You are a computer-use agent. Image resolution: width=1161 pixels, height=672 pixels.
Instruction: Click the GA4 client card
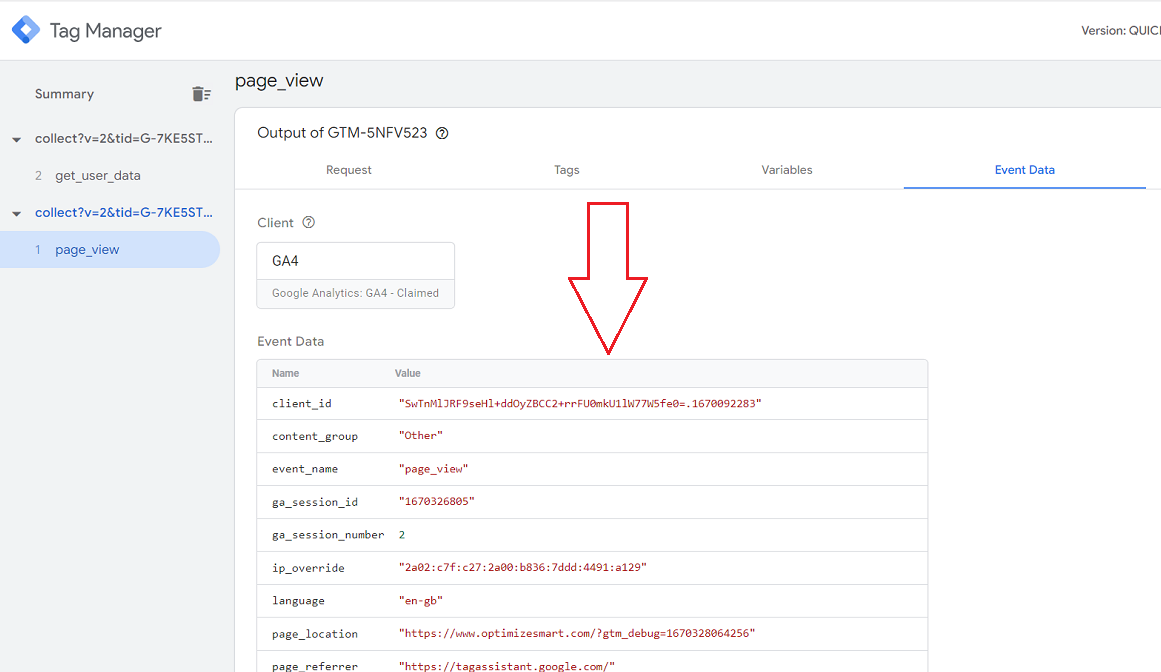coord(355,275)
